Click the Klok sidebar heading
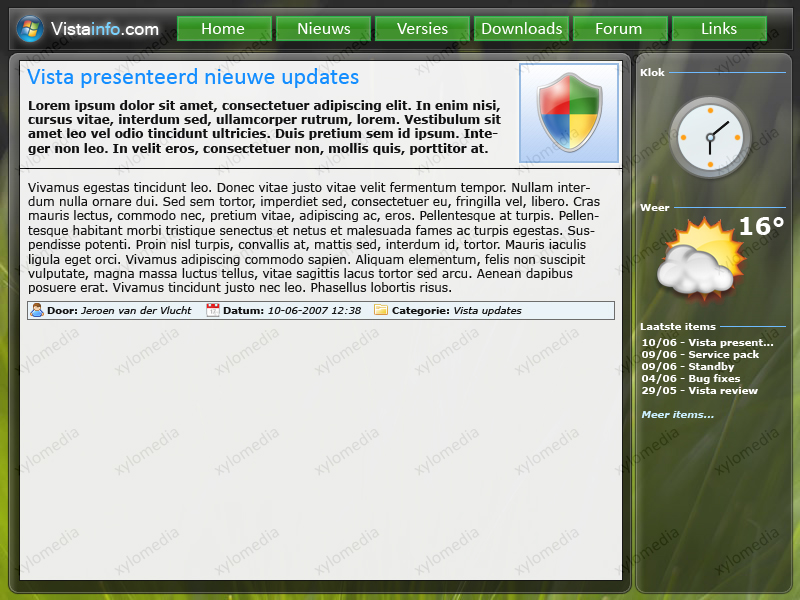This screenshot has width=800, height=600. point(652,72)
